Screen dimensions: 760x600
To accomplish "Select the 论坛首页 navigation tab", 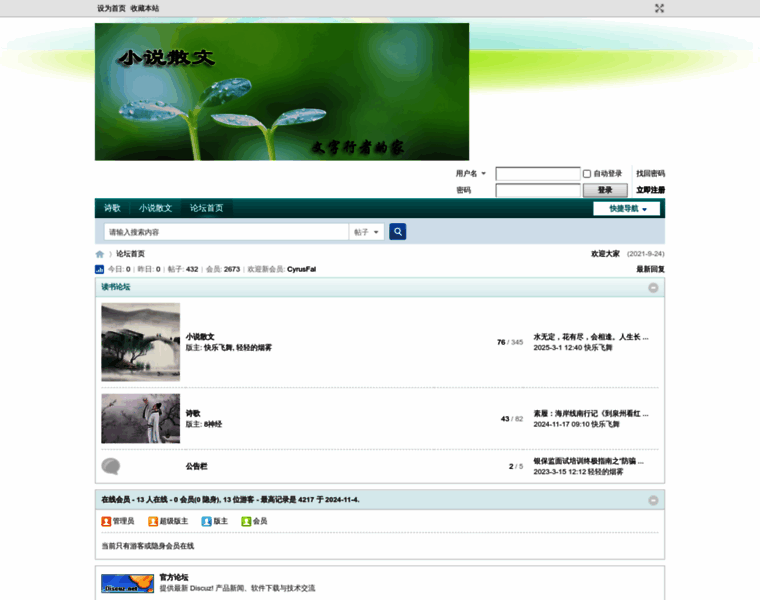I will click(206, 208).
